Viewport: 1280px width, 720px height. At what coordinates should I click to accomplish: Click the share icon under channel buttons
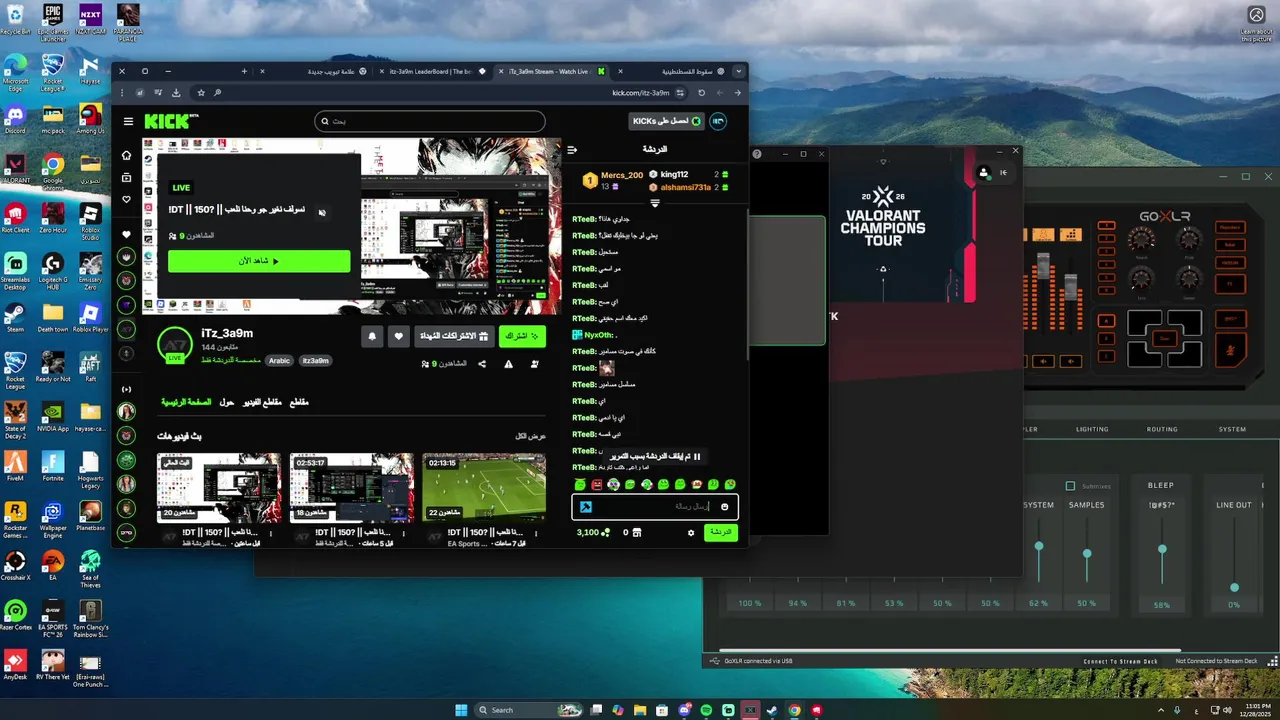pos(482,364)
